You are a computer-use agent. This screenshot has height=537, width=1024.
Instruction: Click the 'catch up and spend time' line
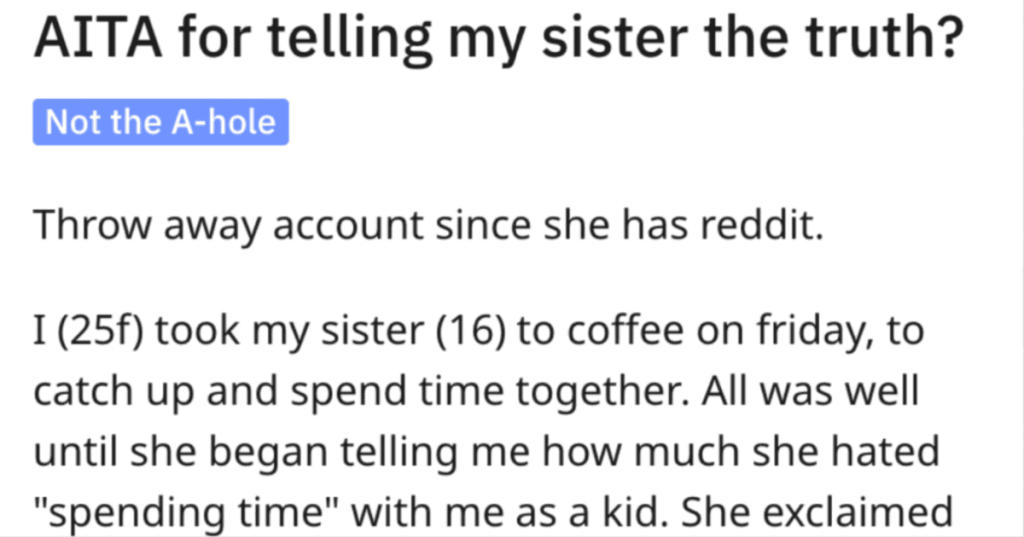268,392
